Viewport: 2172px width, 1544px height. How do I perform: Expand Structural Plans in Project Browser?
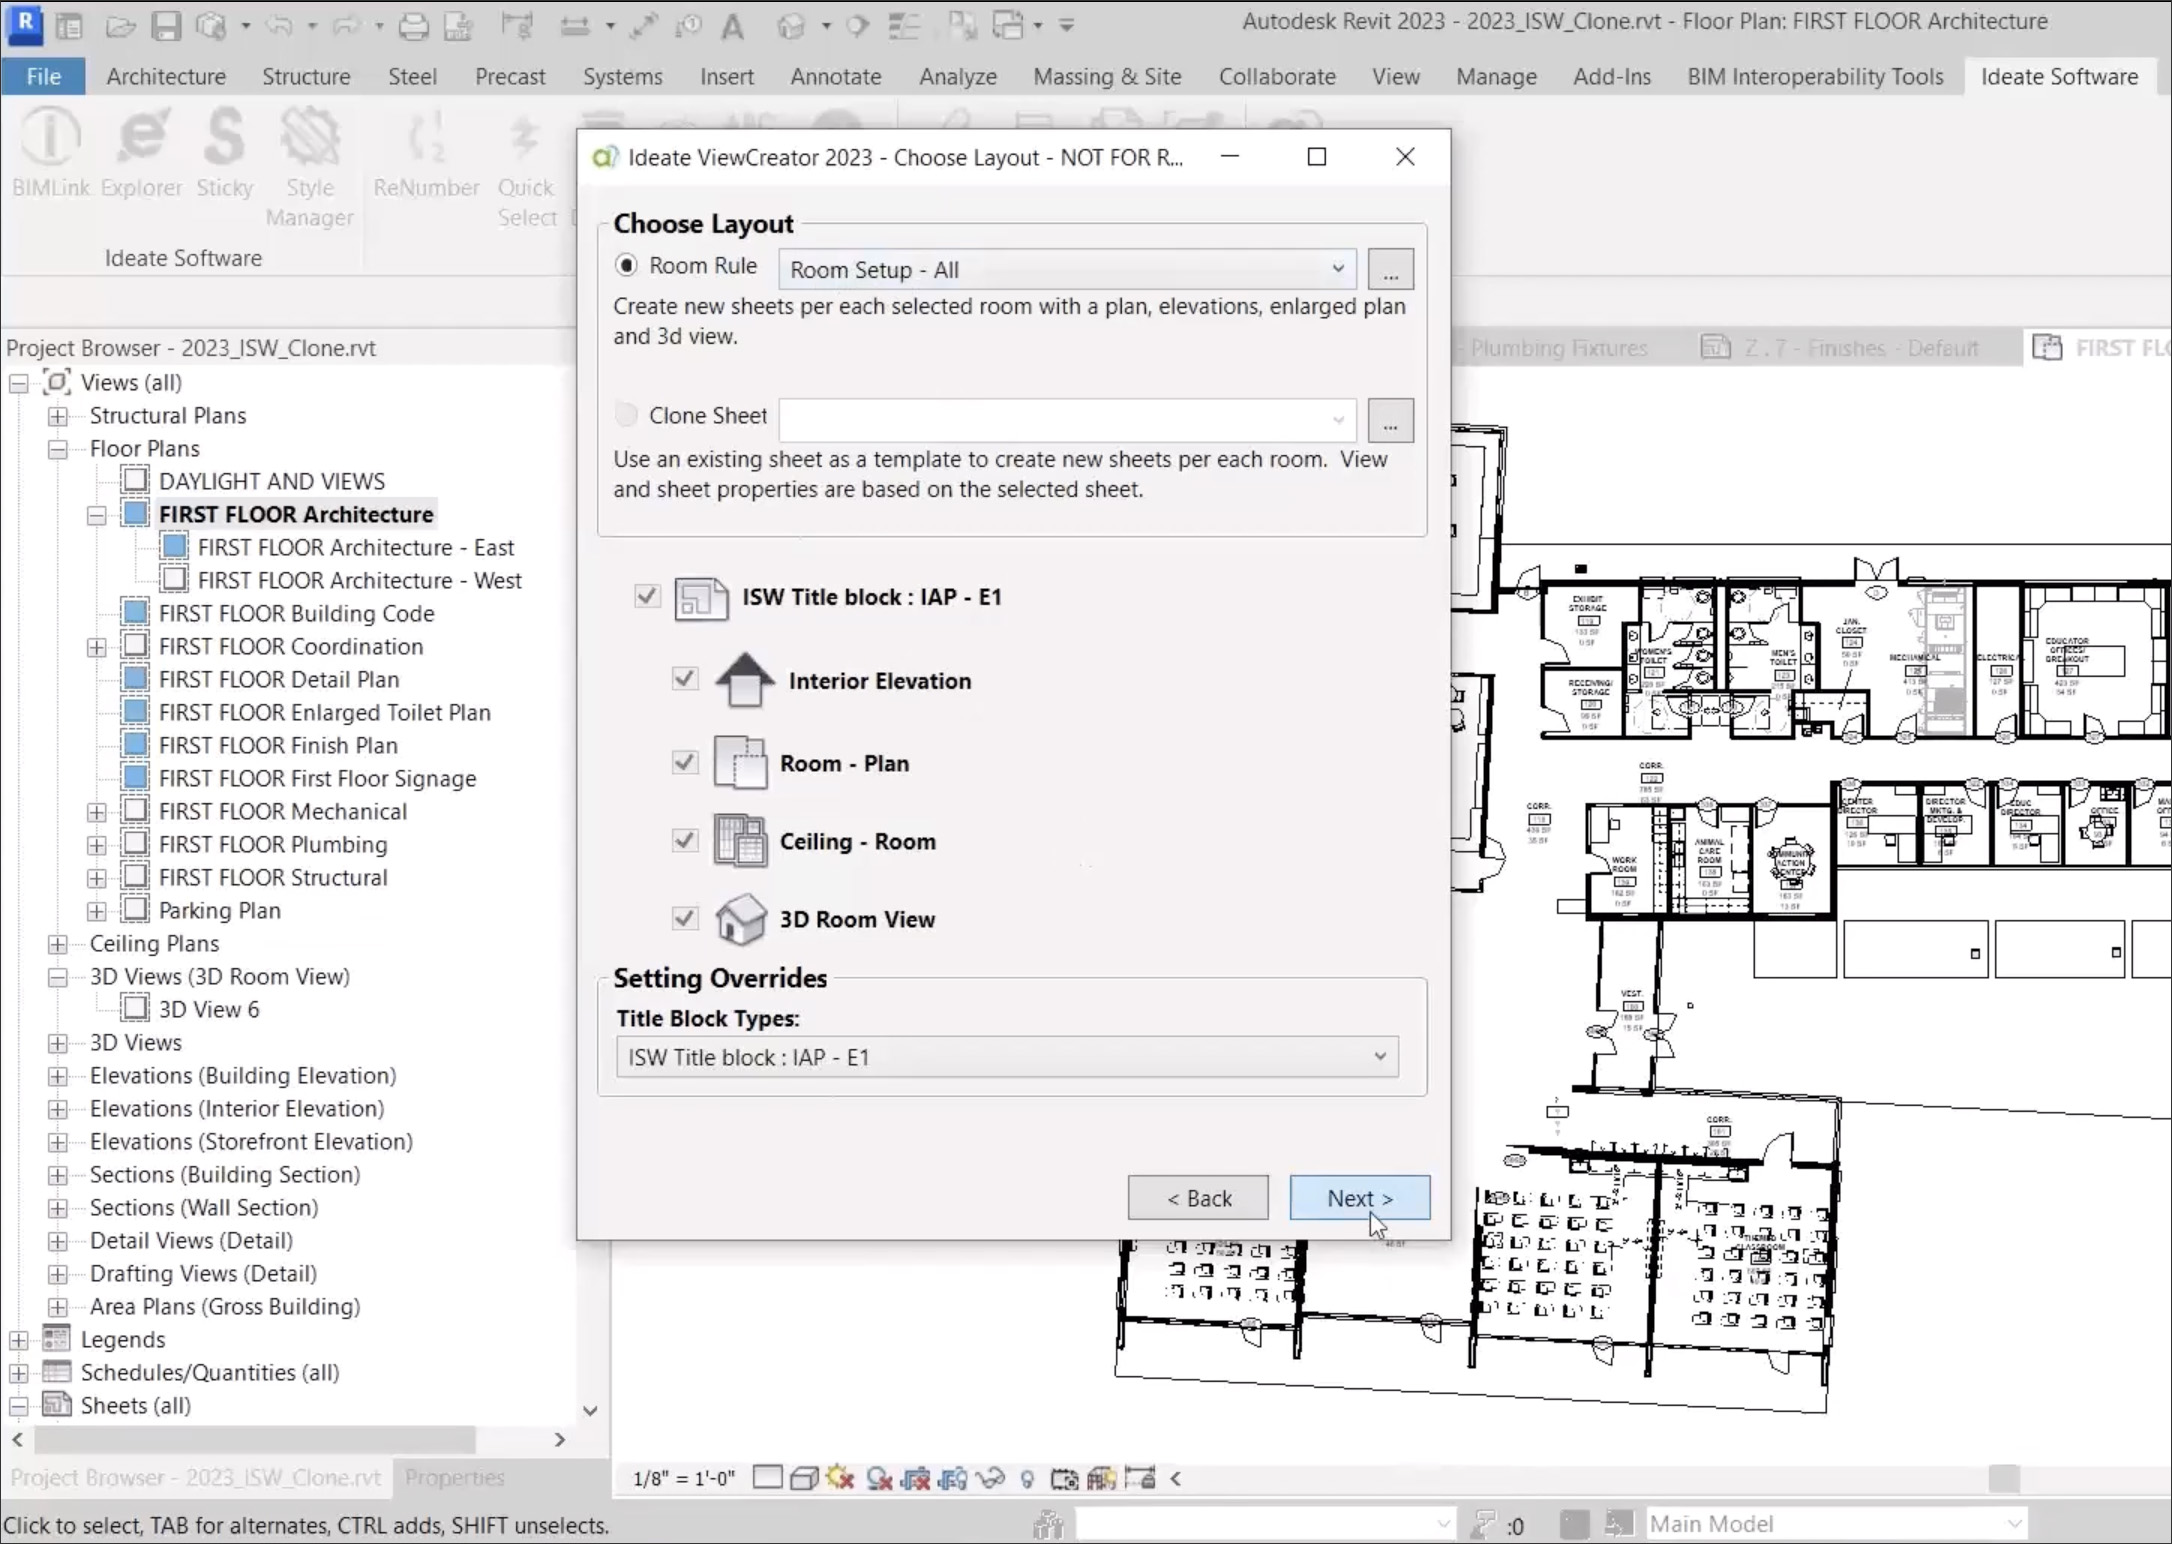click(x=58, y=416)
